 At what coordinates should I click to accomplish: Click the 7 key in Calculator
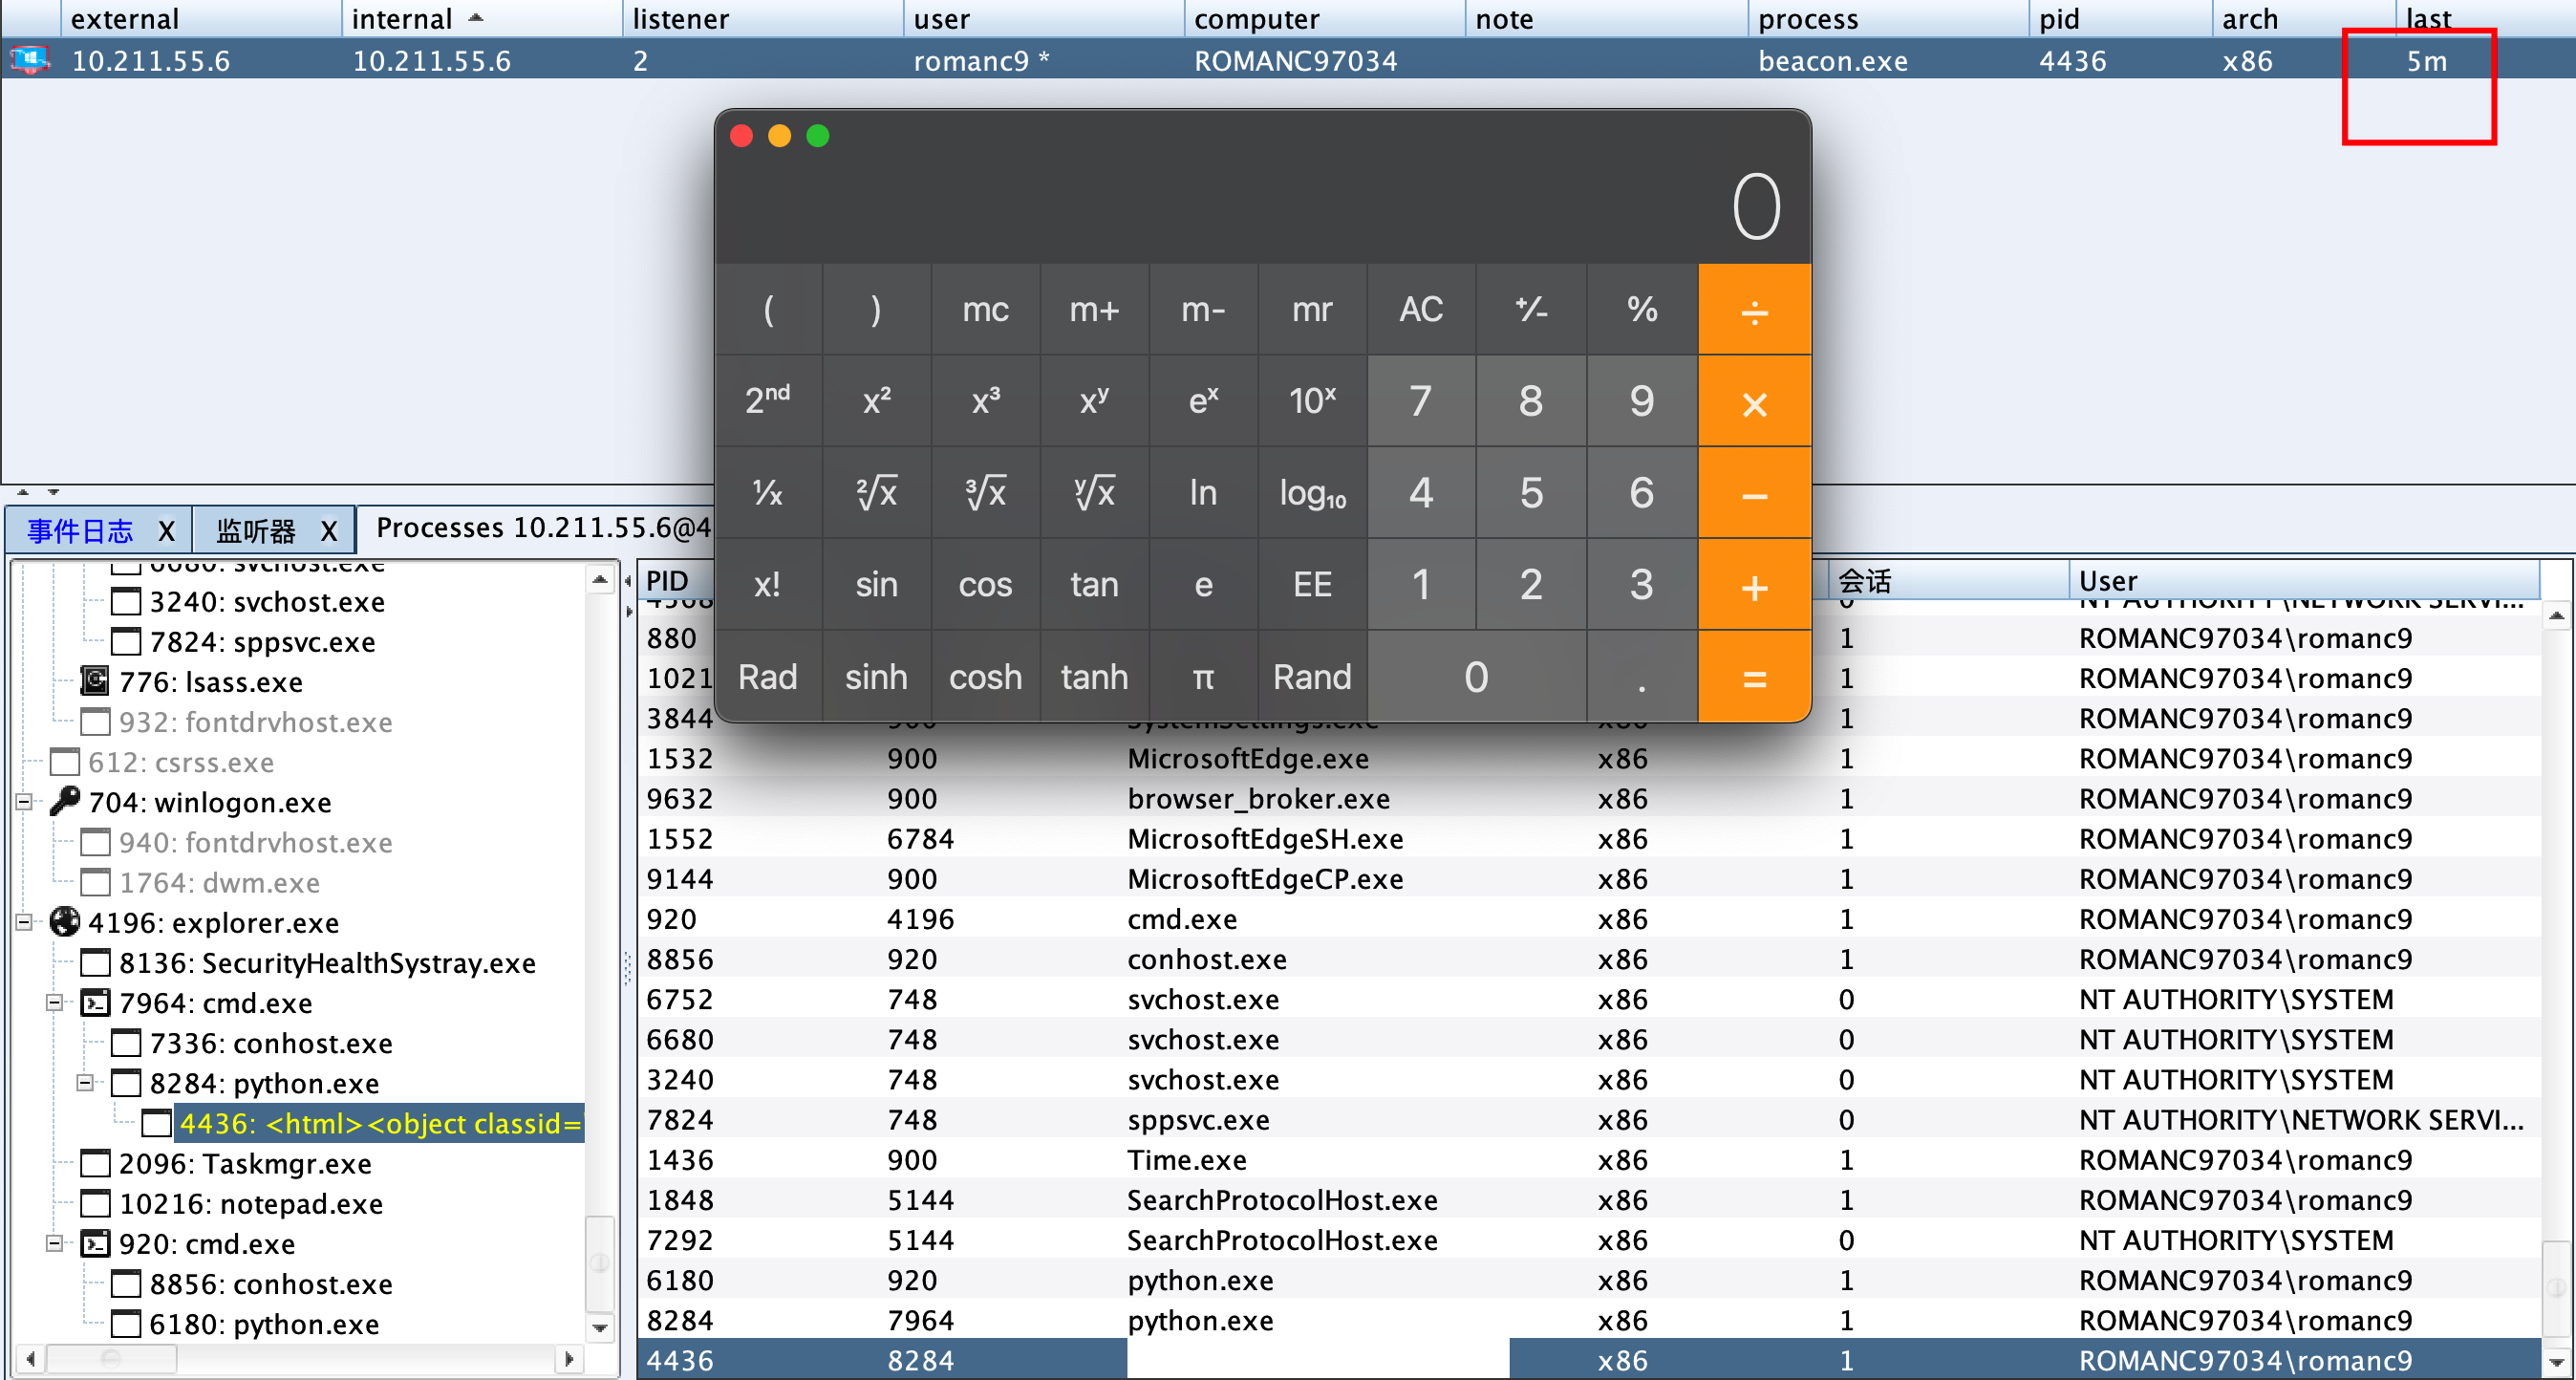[1420, 402]
